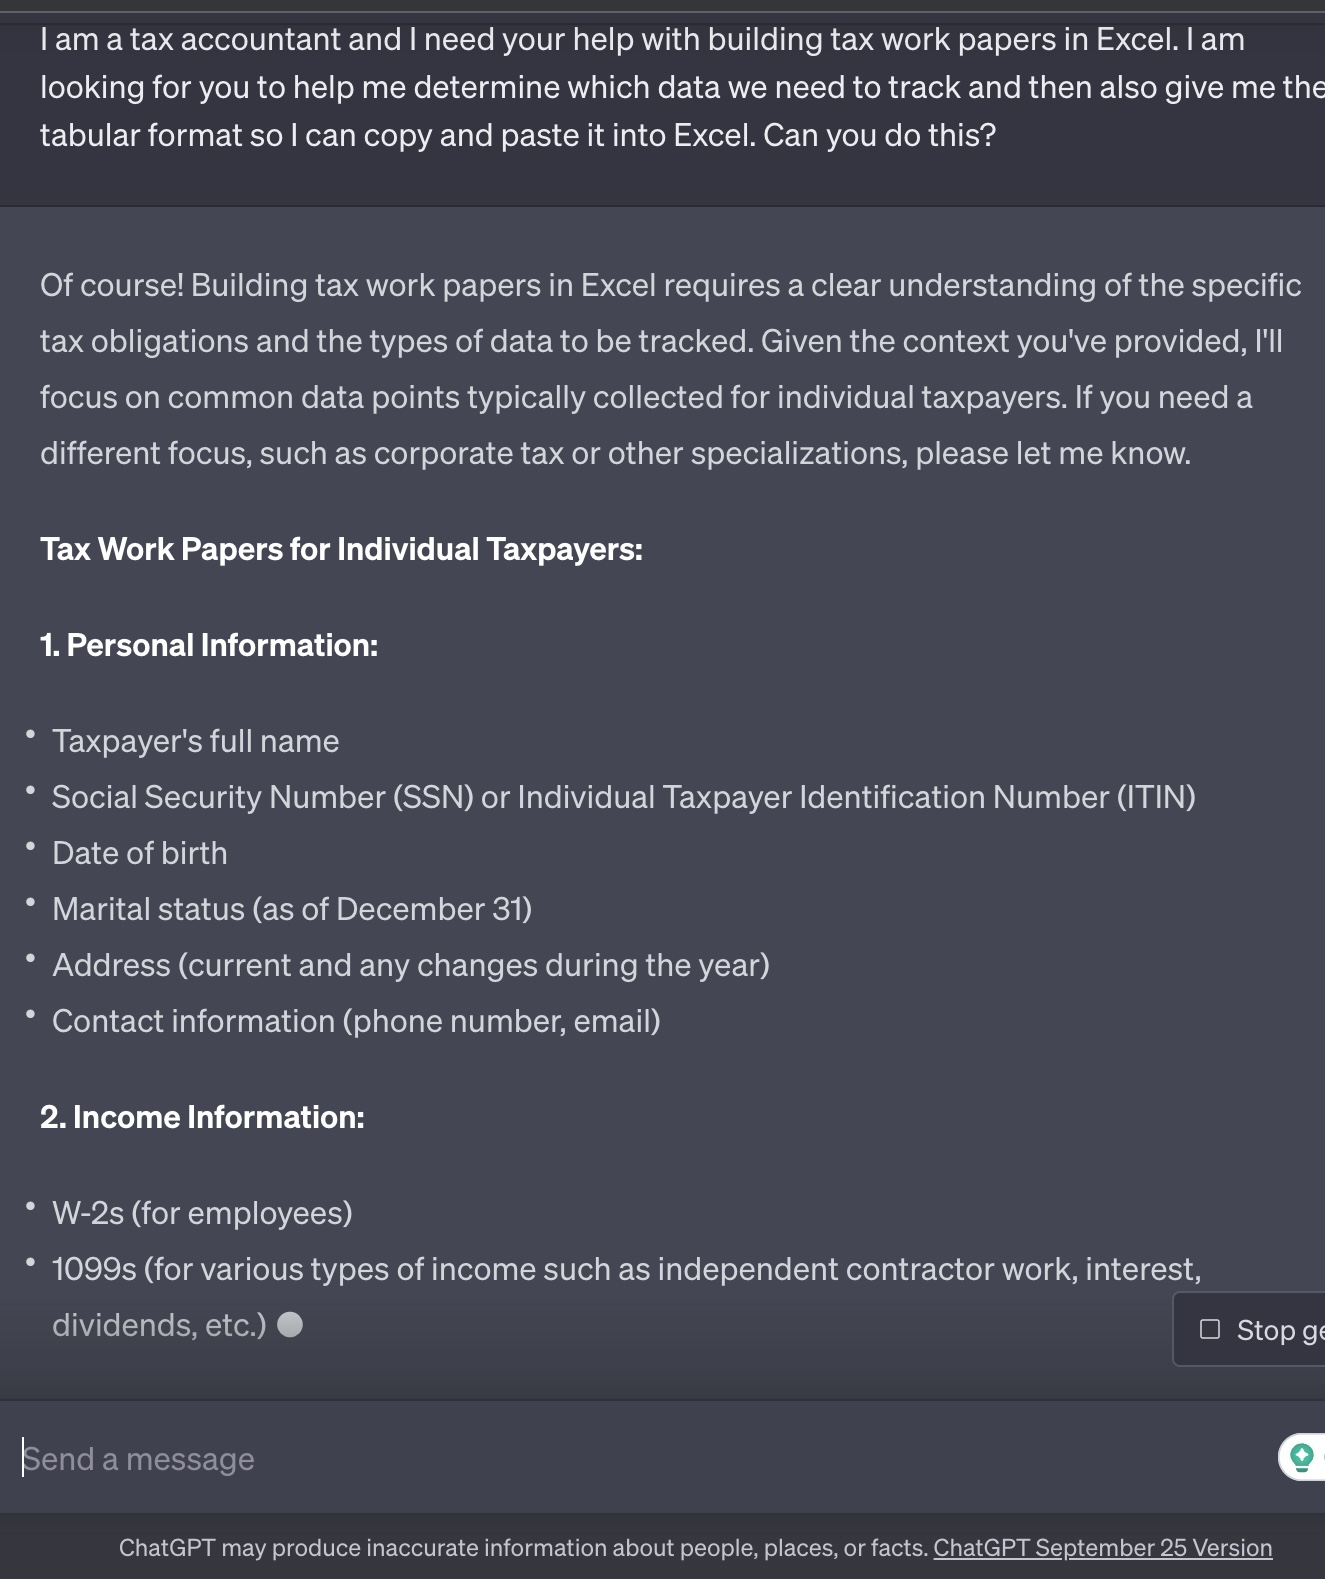This screenshot has width=1325, height=1579.
Task: Click the Tax Work Papers heading
Action: (341, 549)
